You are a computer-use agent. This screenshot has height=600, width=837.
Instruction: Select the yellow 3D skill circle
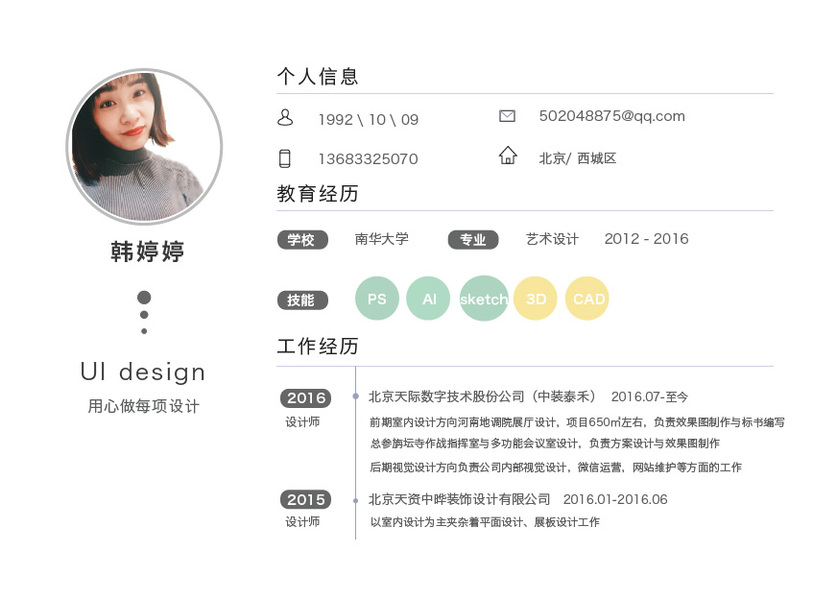tap(535, 298)
